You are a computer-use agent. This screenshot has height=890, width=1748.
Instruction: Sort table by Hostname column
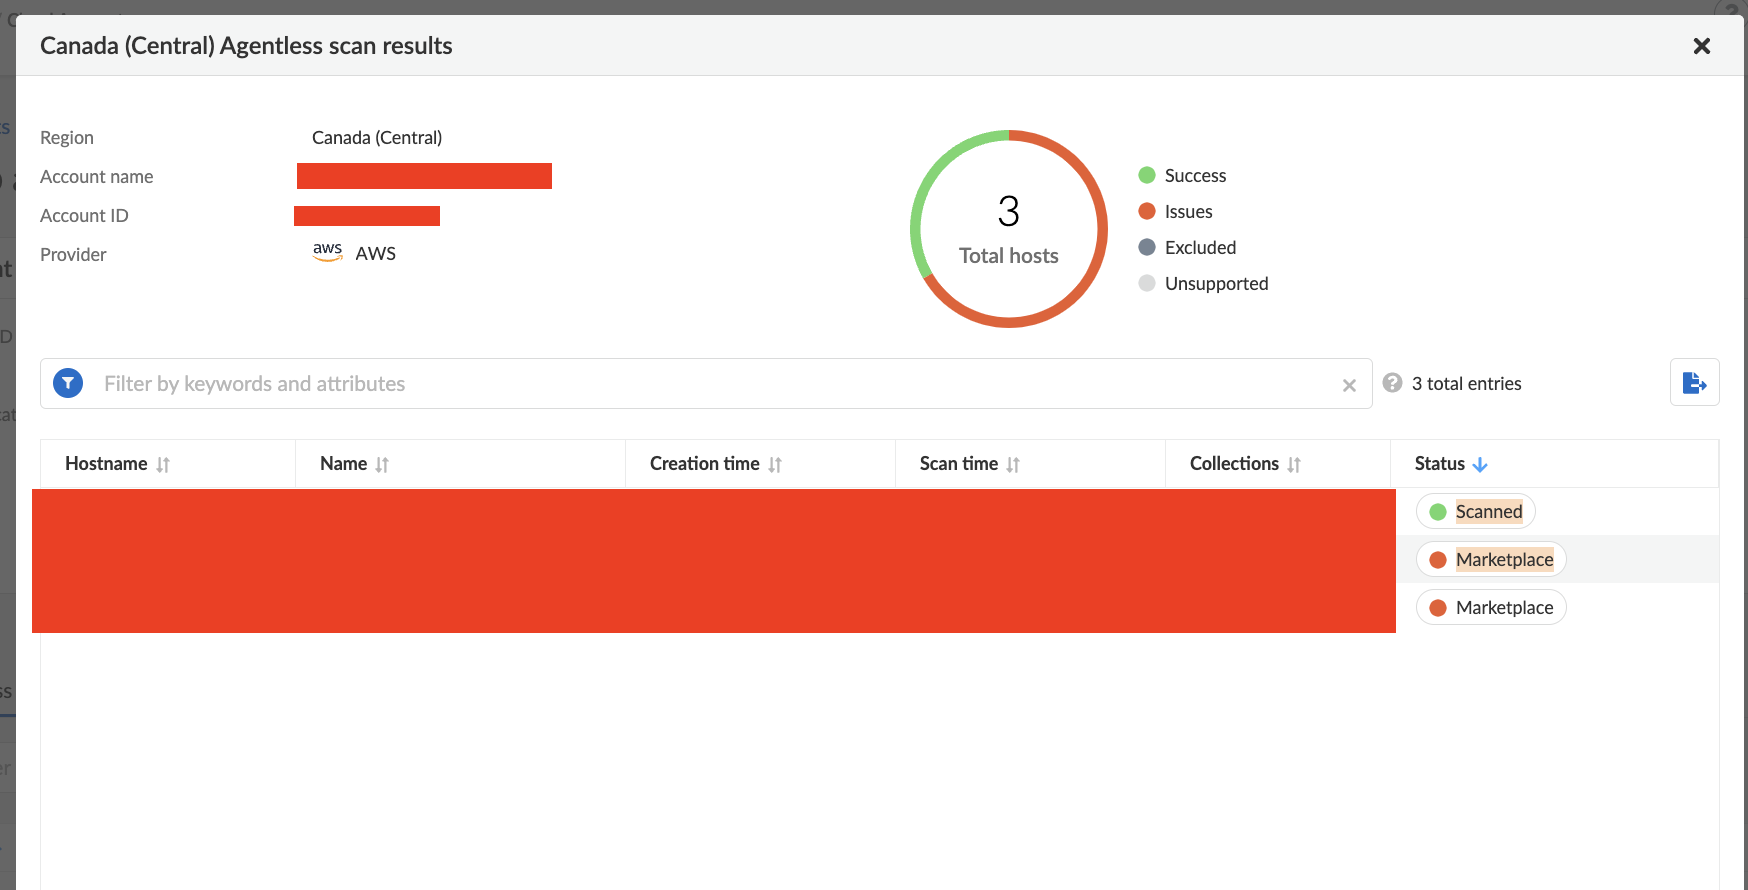tap(163, 464)
